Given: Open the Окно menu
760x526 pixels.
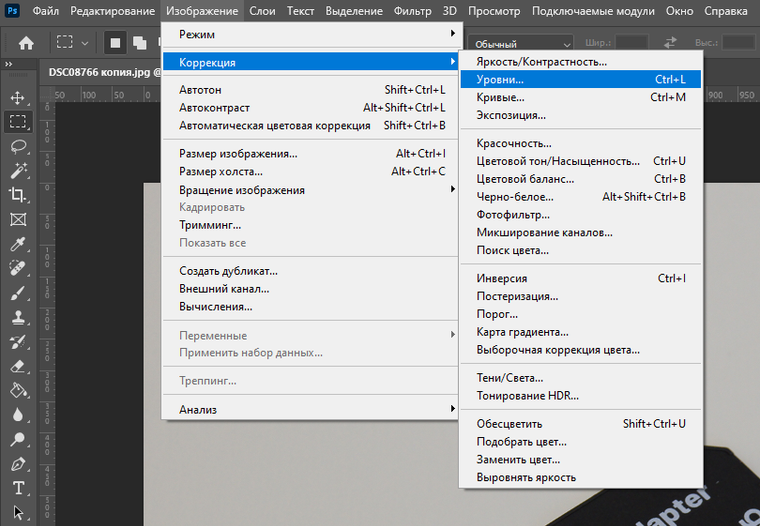Looking at the screenshot, I should tap(679, 11).
